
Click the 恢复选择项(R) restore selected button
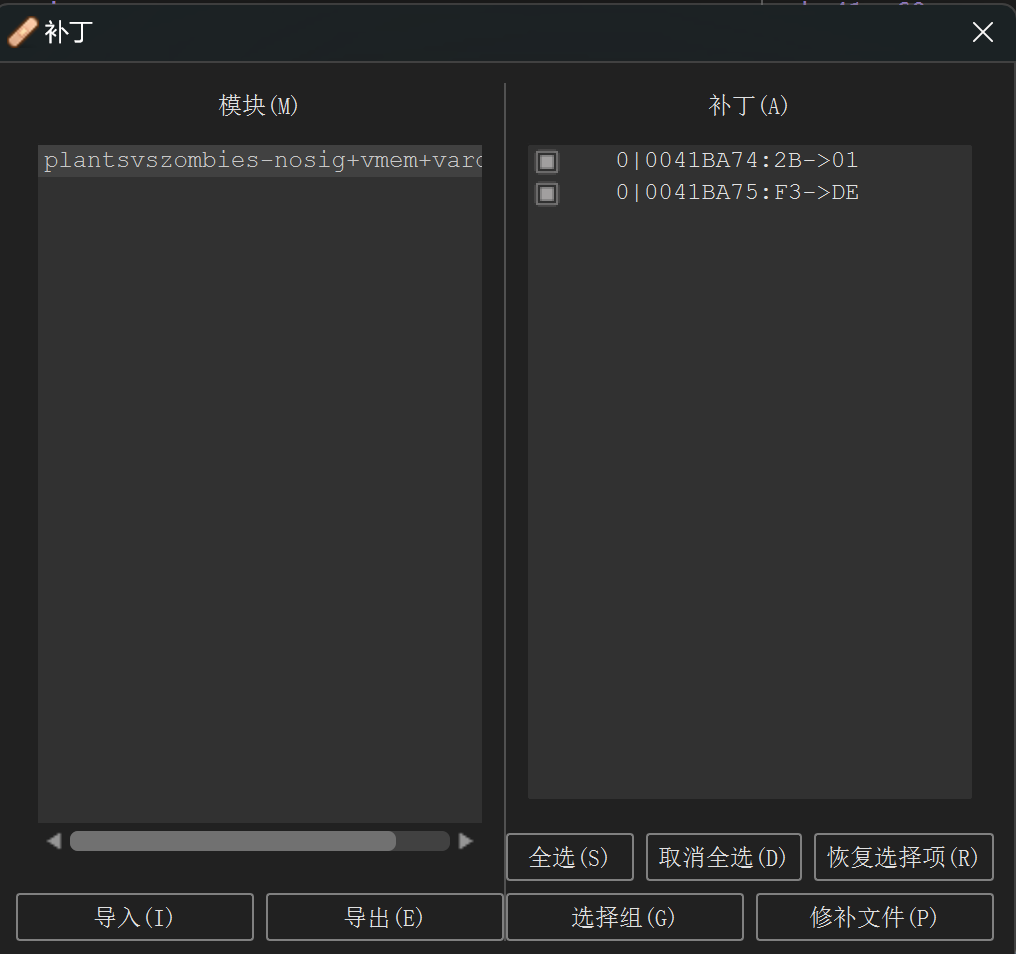pyautogui.click(x=903, y=858)
